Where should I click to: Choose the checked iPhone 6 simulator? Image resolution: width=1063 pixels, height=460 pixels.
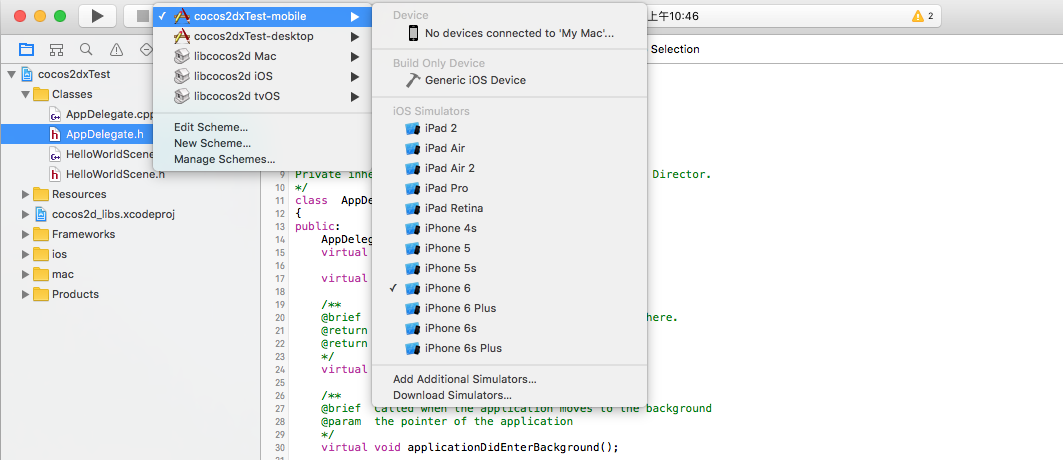[509, 288]
